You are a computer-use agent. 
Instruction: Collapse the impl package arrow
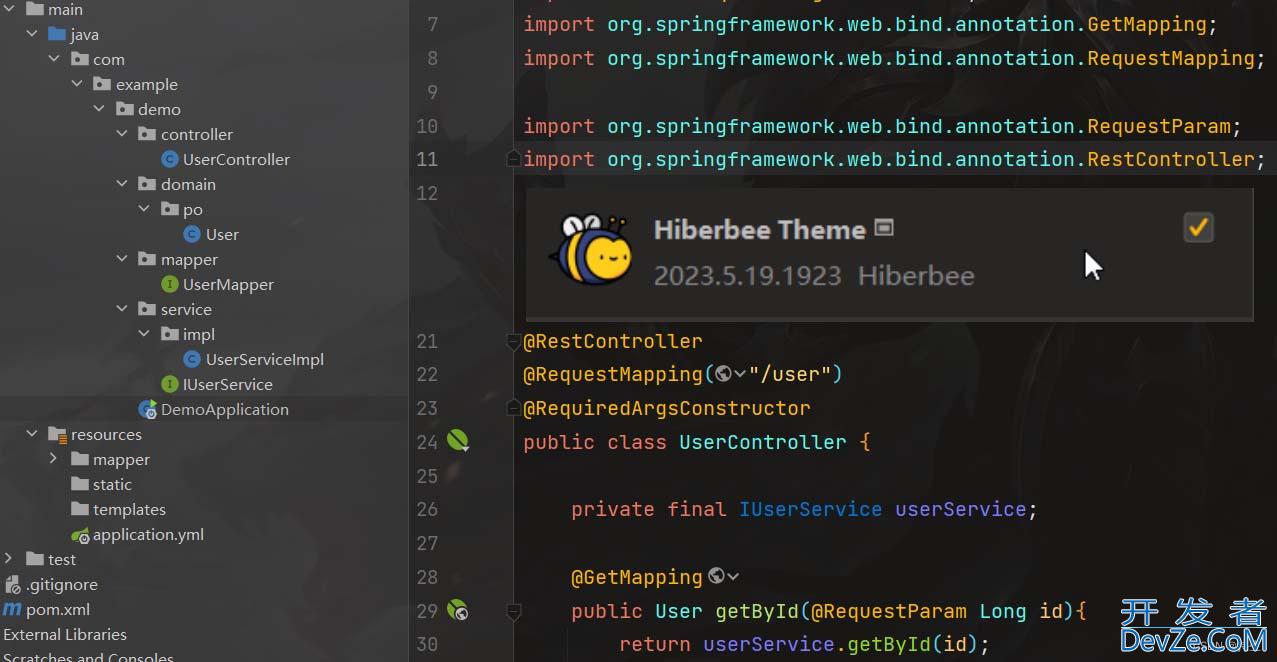pos(144,334)
